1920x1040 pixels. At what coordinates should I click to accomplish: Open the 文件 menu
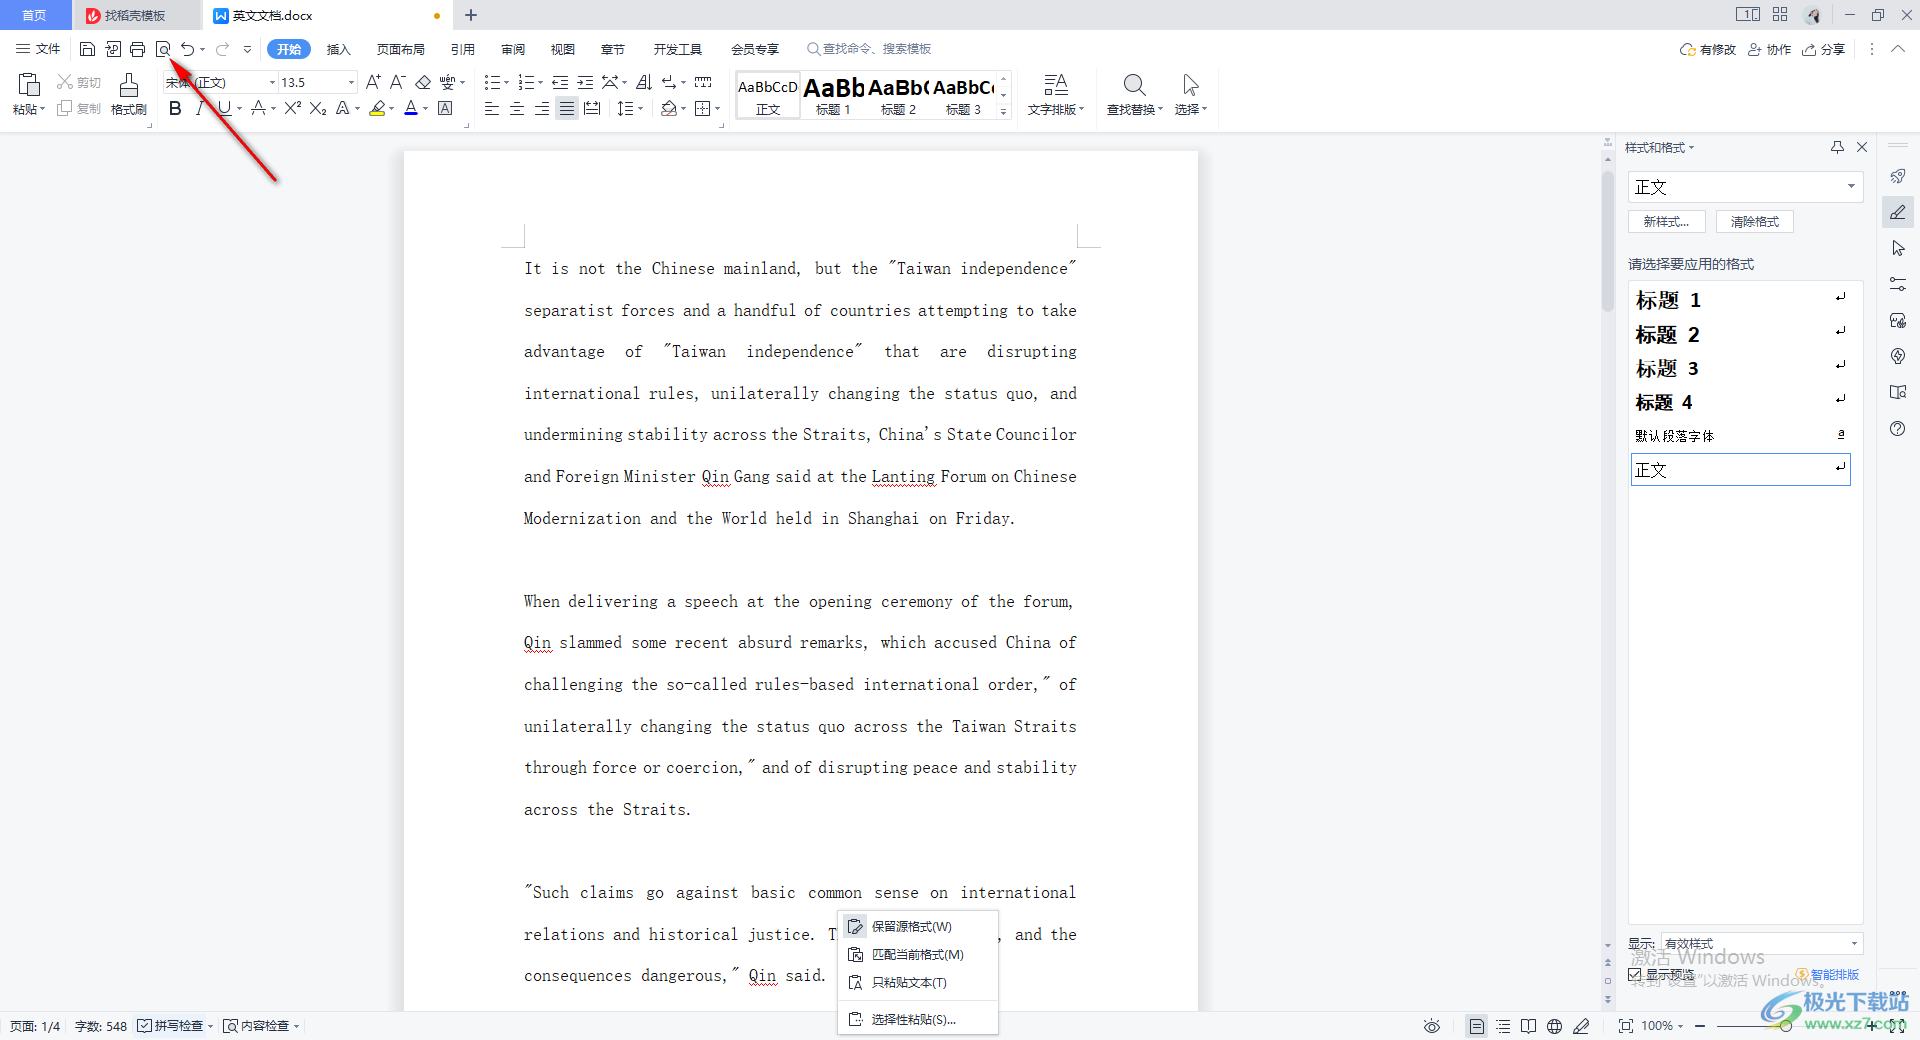38,49
